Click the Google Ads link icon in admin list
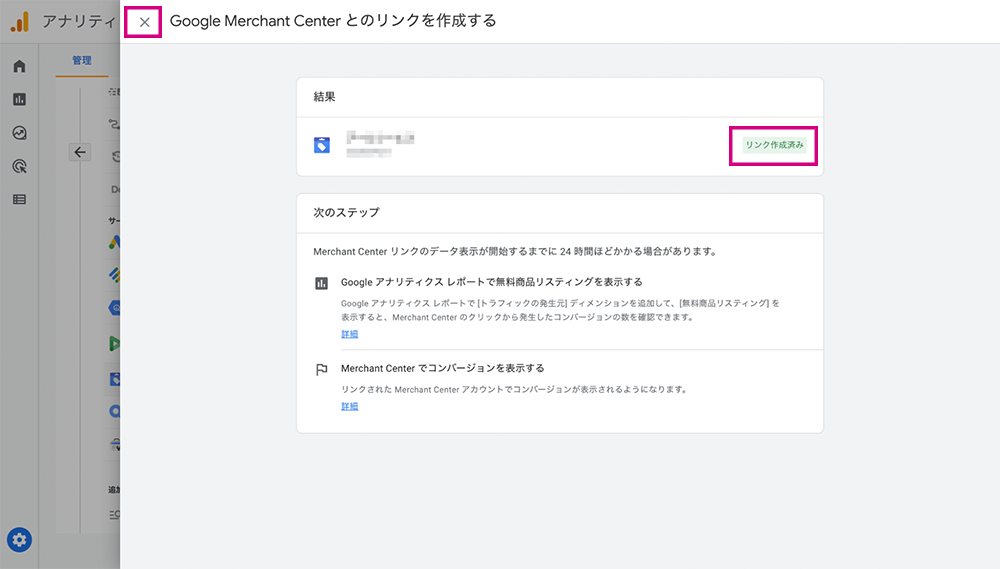 (x=115, y=242)
